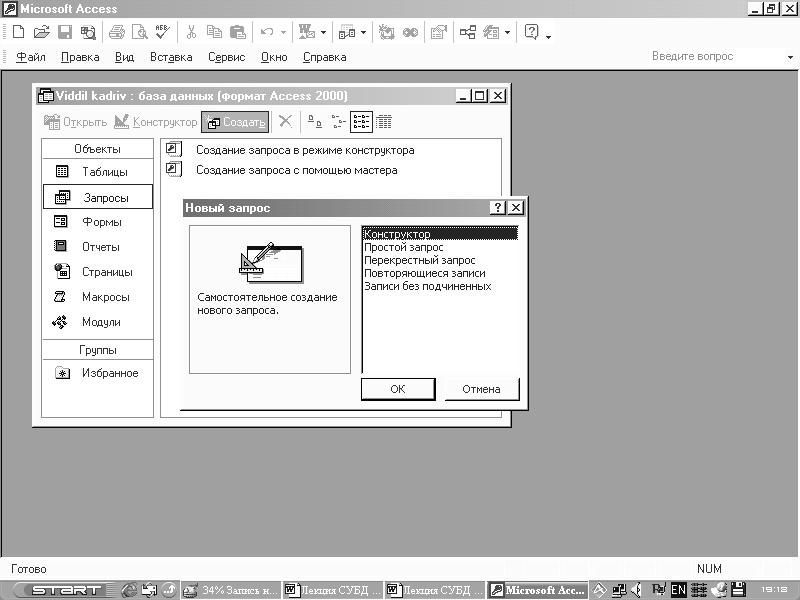Click the Группы header bar

(97, 350)
